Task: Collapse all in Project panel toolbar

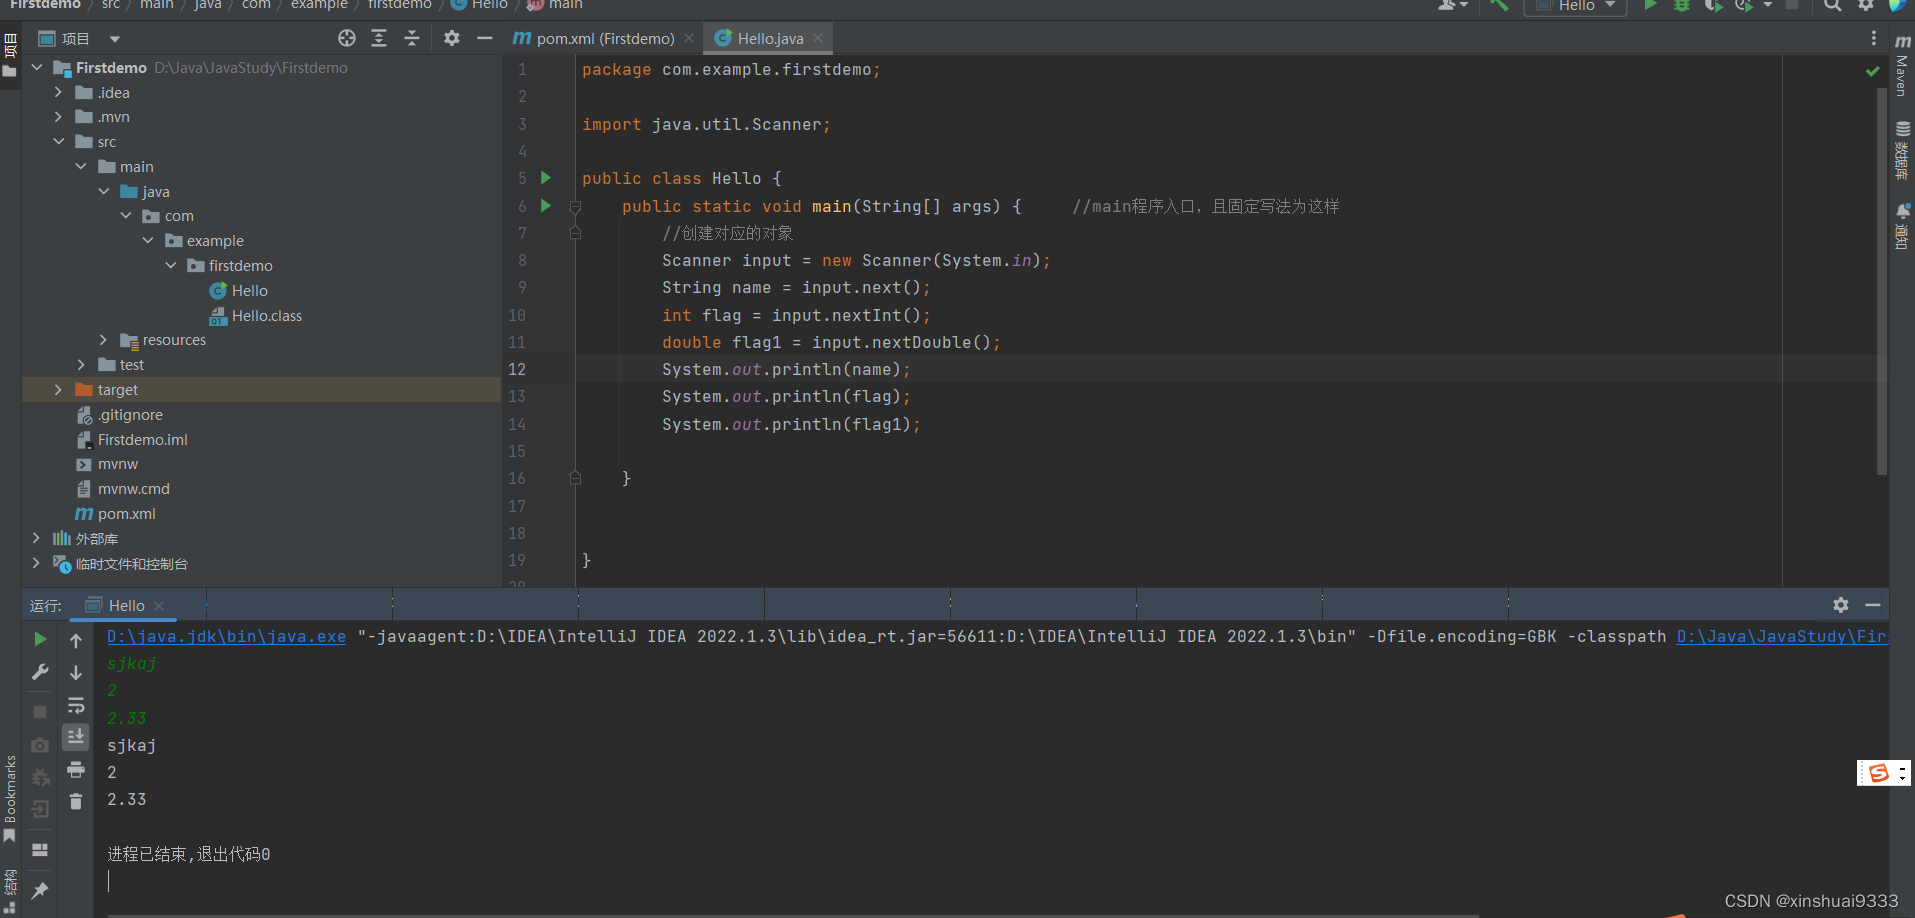Action: pyautogui.click(x=412, y=38)
